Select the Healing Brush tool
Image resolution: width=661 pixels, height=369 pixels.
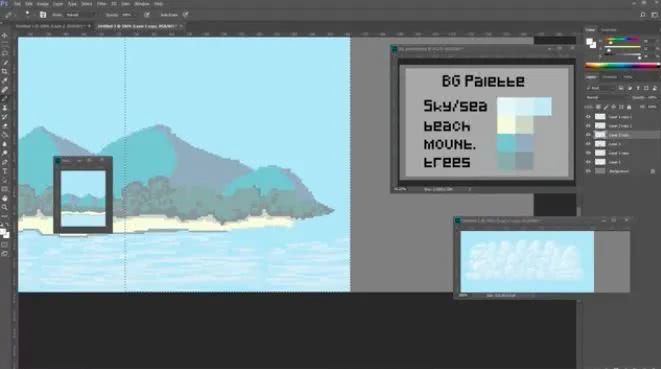coord(5,90)
